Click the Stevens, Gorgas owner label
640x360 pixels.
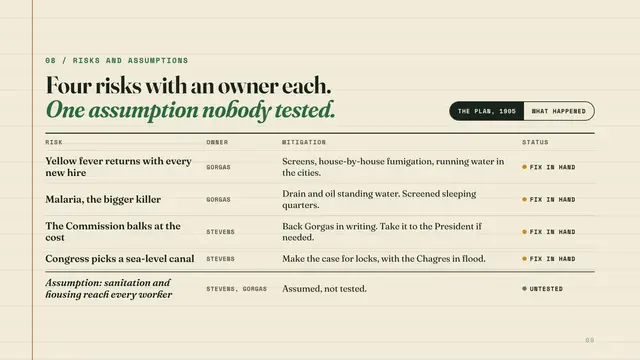[236, 289]
